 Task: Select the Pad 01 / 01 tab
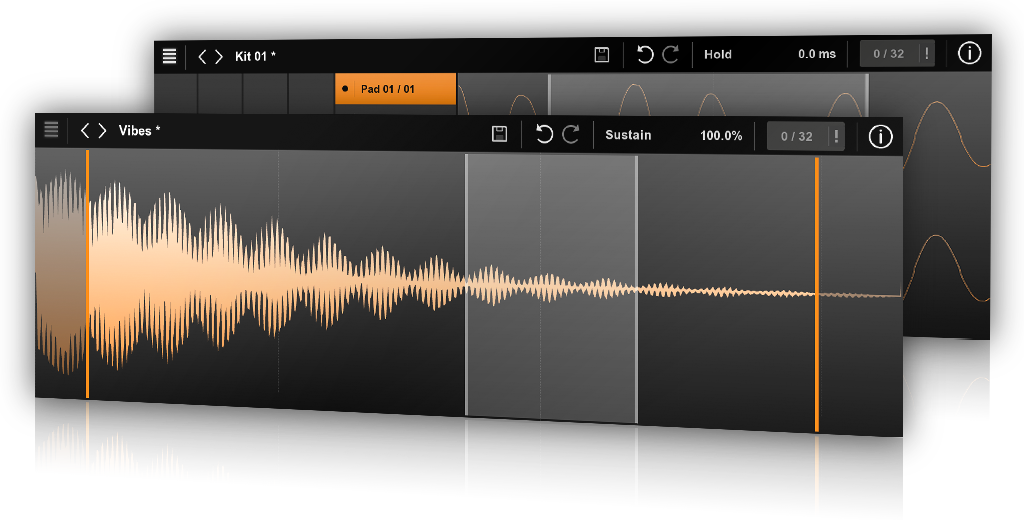[395, 89]
